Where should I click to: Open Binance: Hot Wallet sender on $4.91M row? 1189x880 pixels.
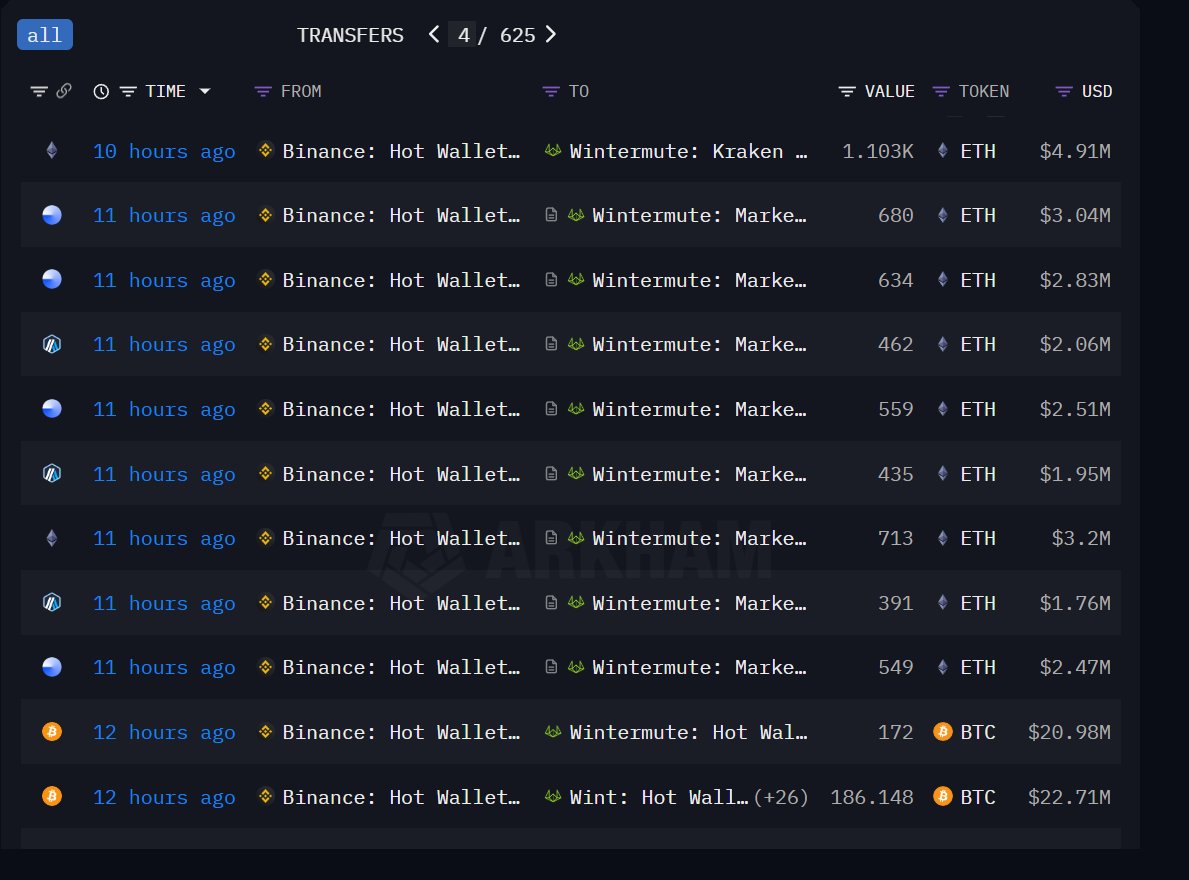click(x=401, y=152)
